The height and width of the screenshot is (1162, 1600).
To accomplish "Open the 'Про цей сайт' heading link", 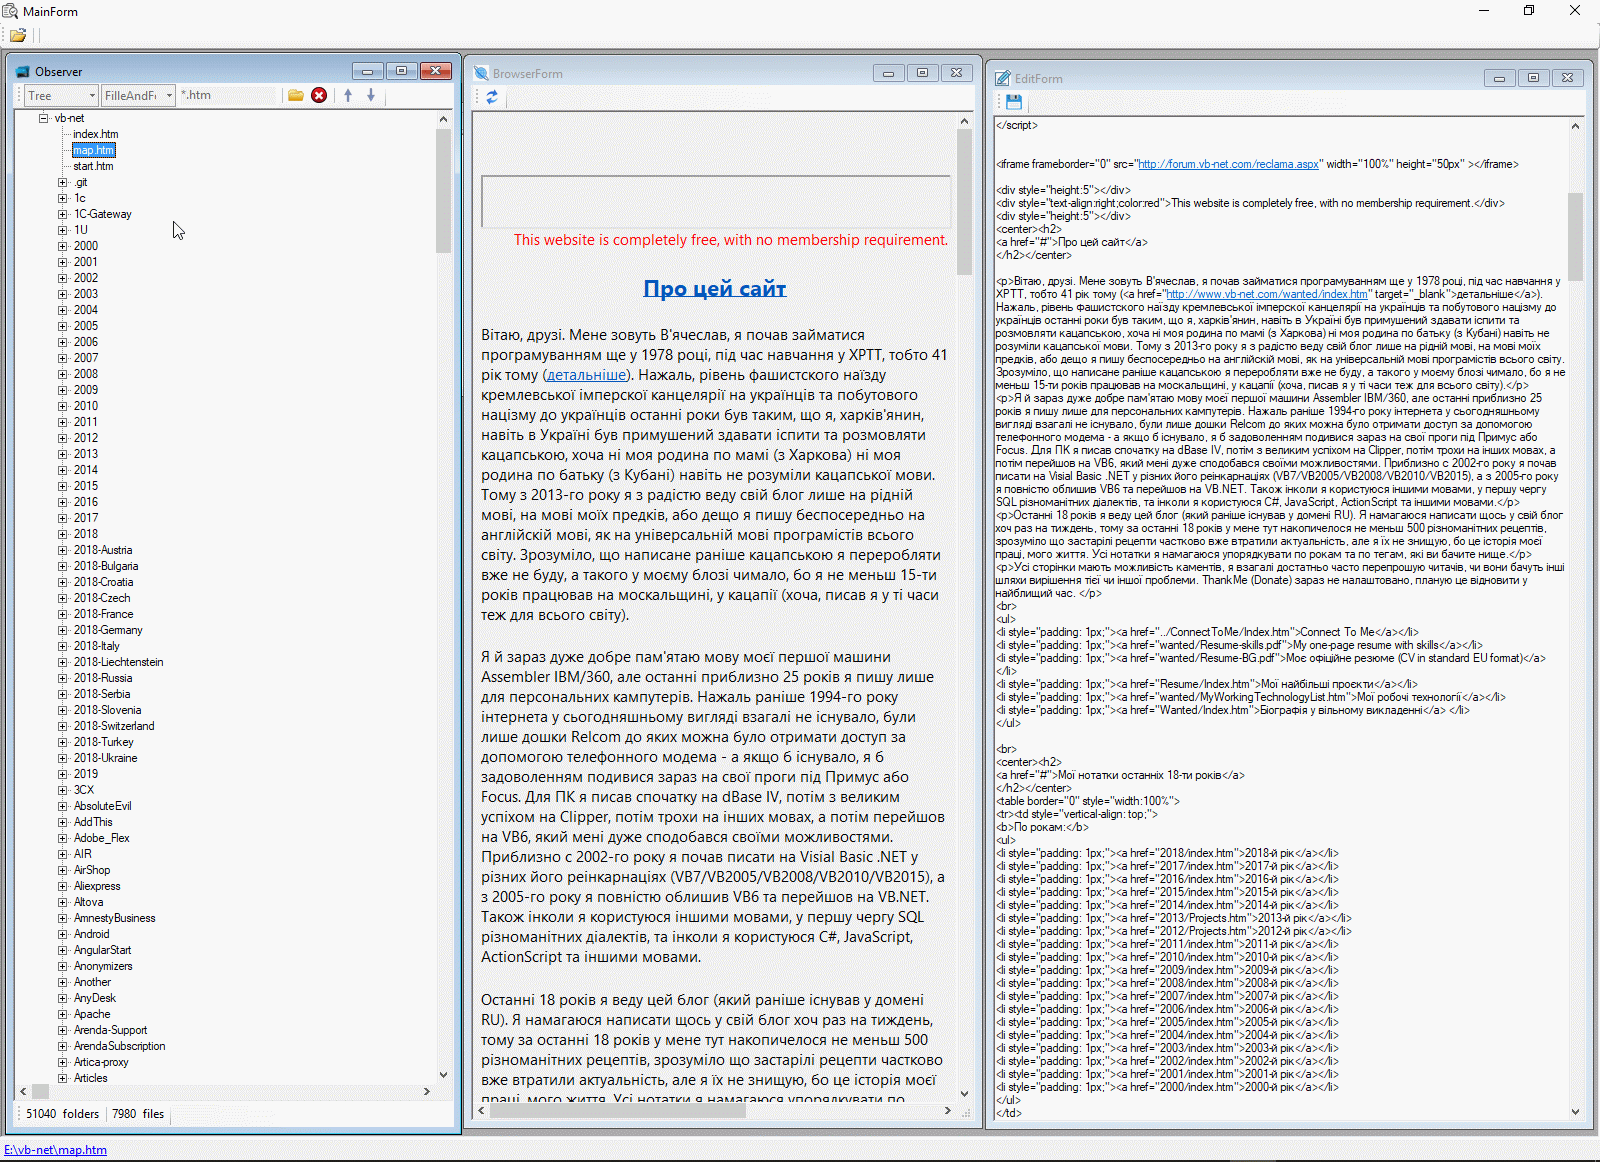I will click(x=715, y=289).
